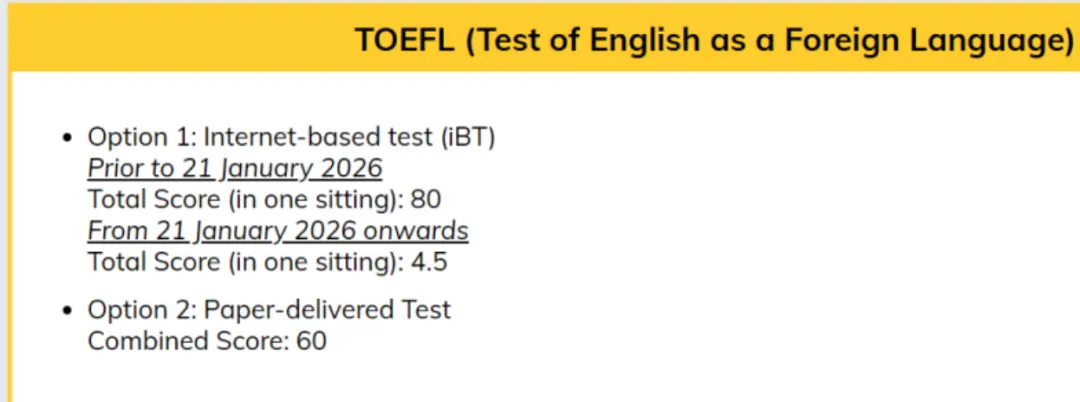The image size is (1080, 402).
Task: Click the bullet point before Option 2
Action: tap(67, 310)
